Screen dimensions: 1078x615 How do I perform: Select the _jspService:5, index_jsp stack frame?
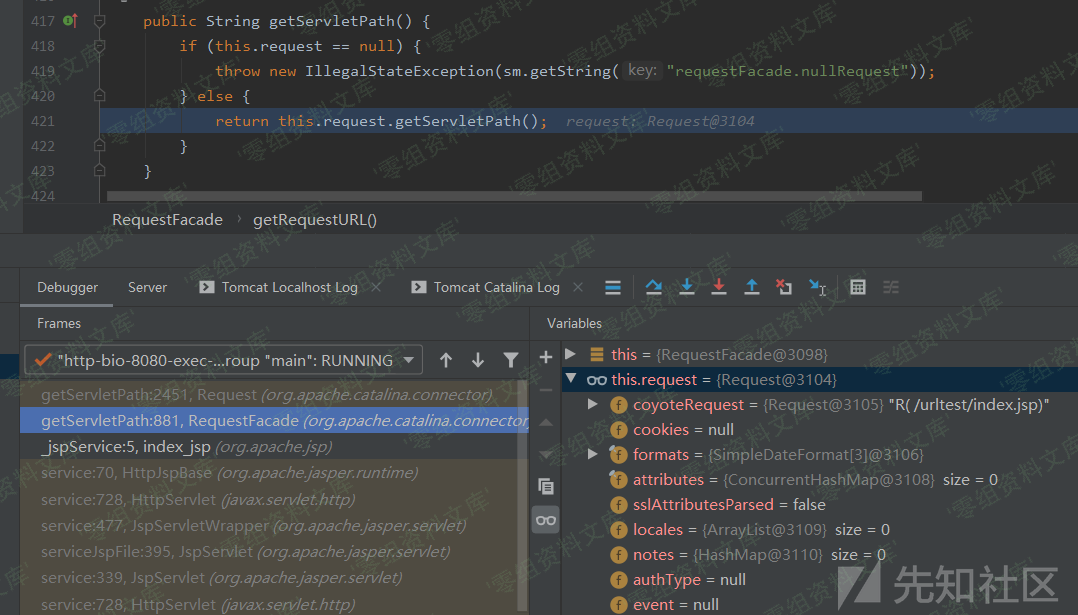(x=186, y=447)
